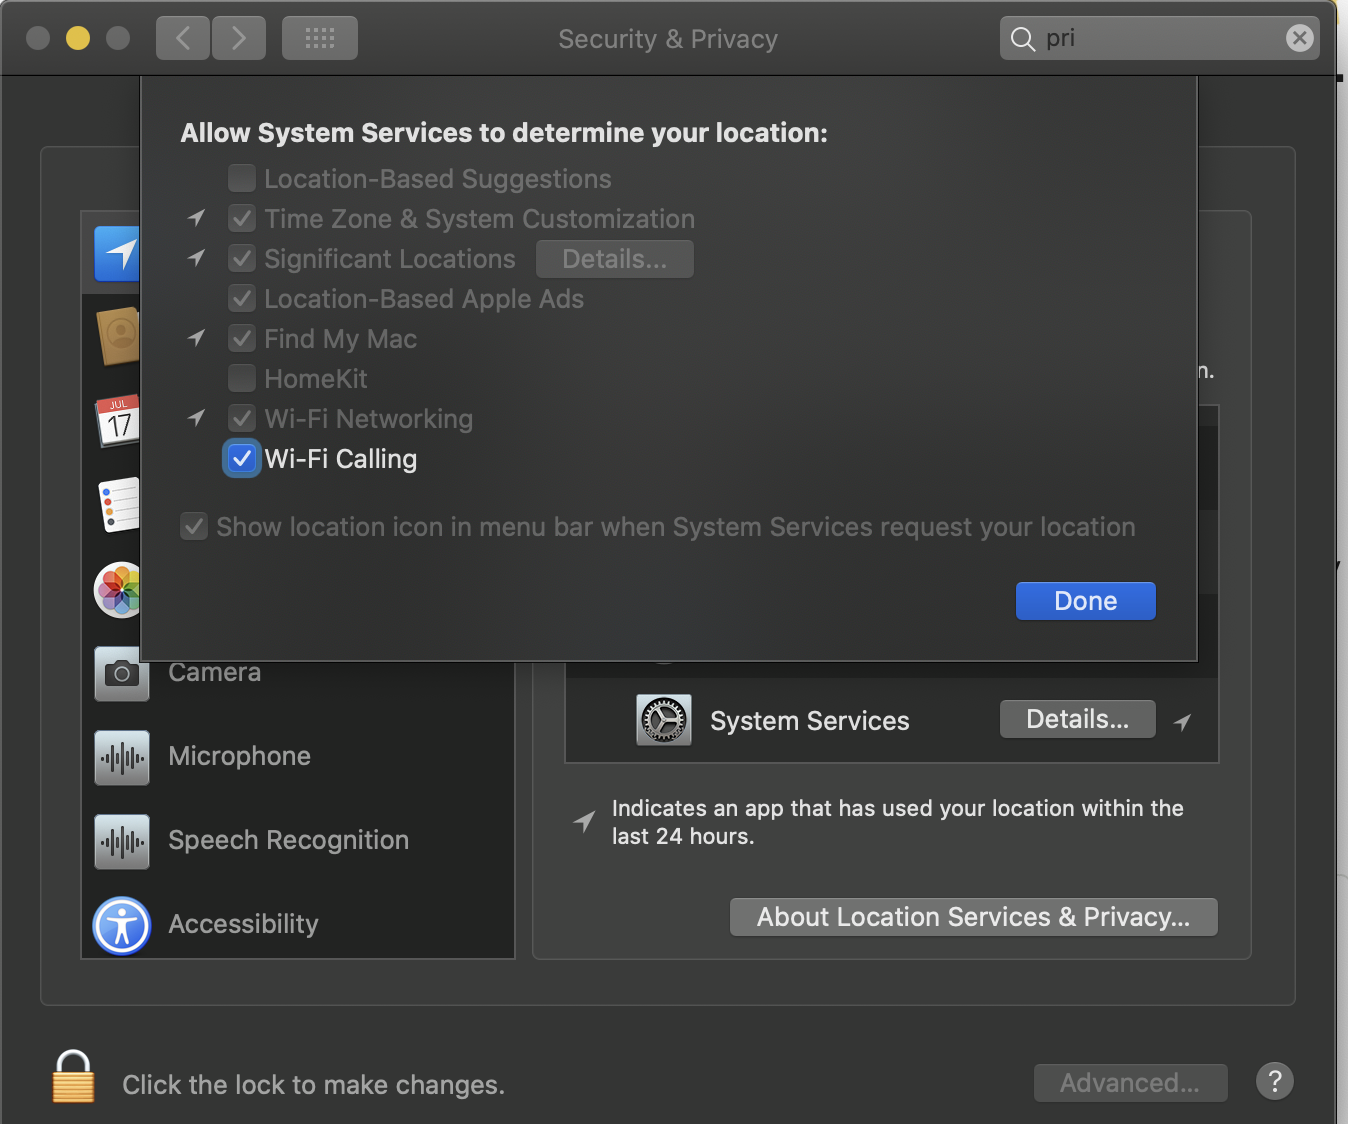Click the Microphone waveform icon
Image resolution: width=1348 pixels, height=1124 pixels.
[122, 757]
